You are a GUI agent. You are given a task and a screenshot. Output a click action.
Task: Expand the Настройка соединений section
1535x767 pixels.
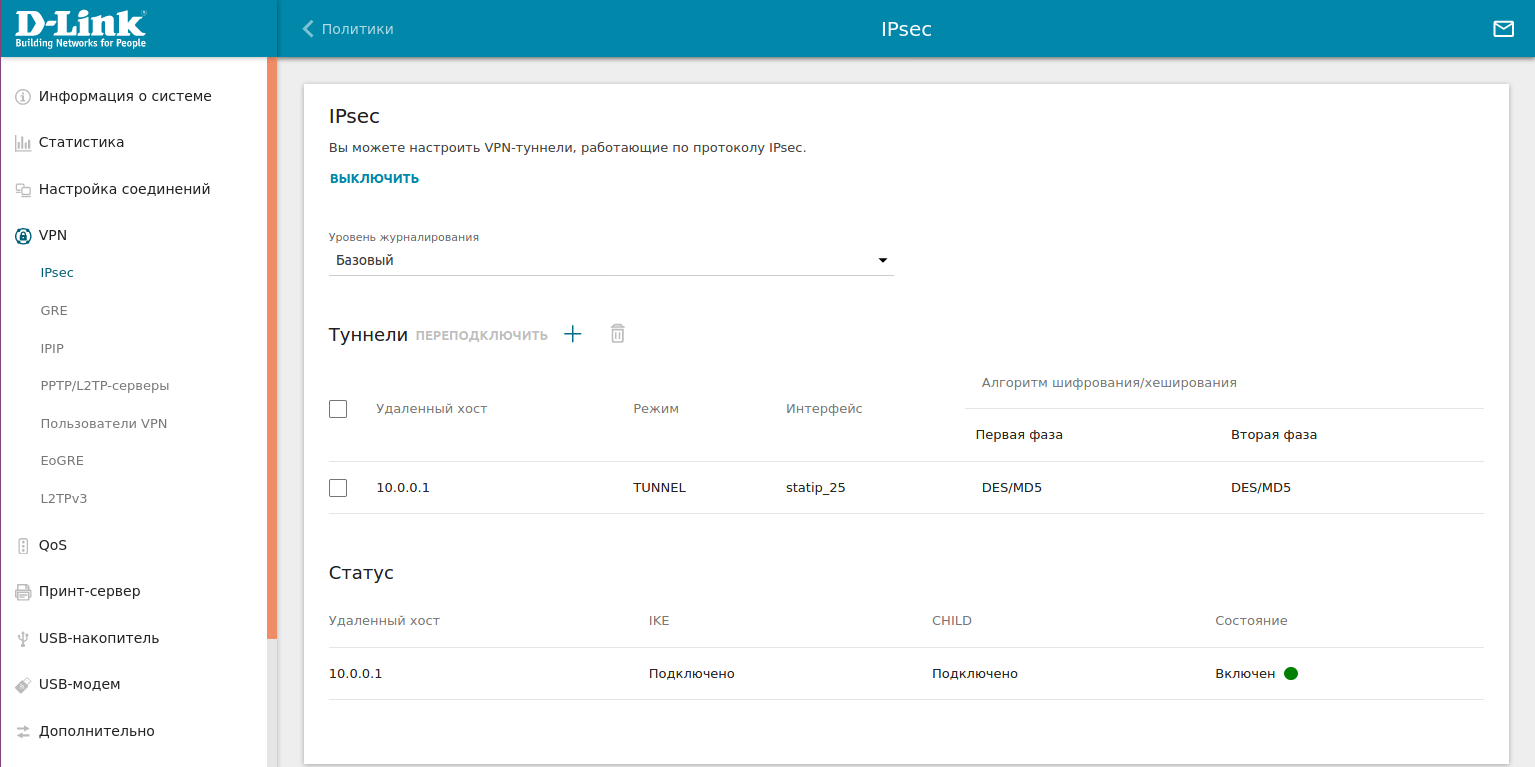(124, 189)
